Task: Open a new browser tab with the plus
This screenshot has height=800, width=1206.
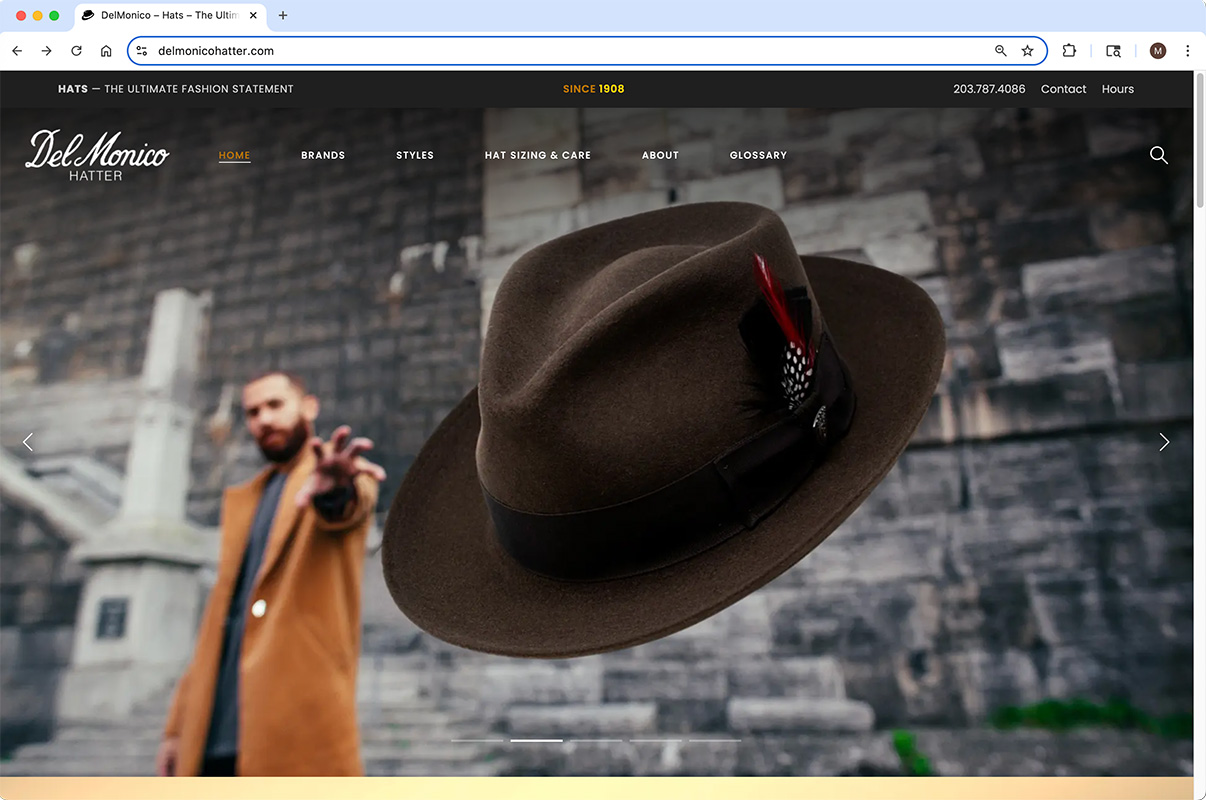Action: click(x=282, y=15)
